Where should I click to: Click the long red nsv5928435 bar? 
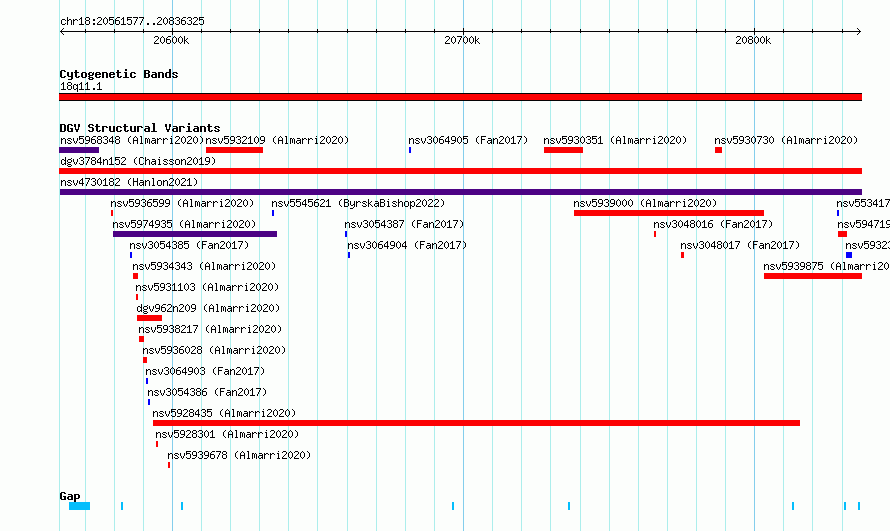click(x=476, y=423)
